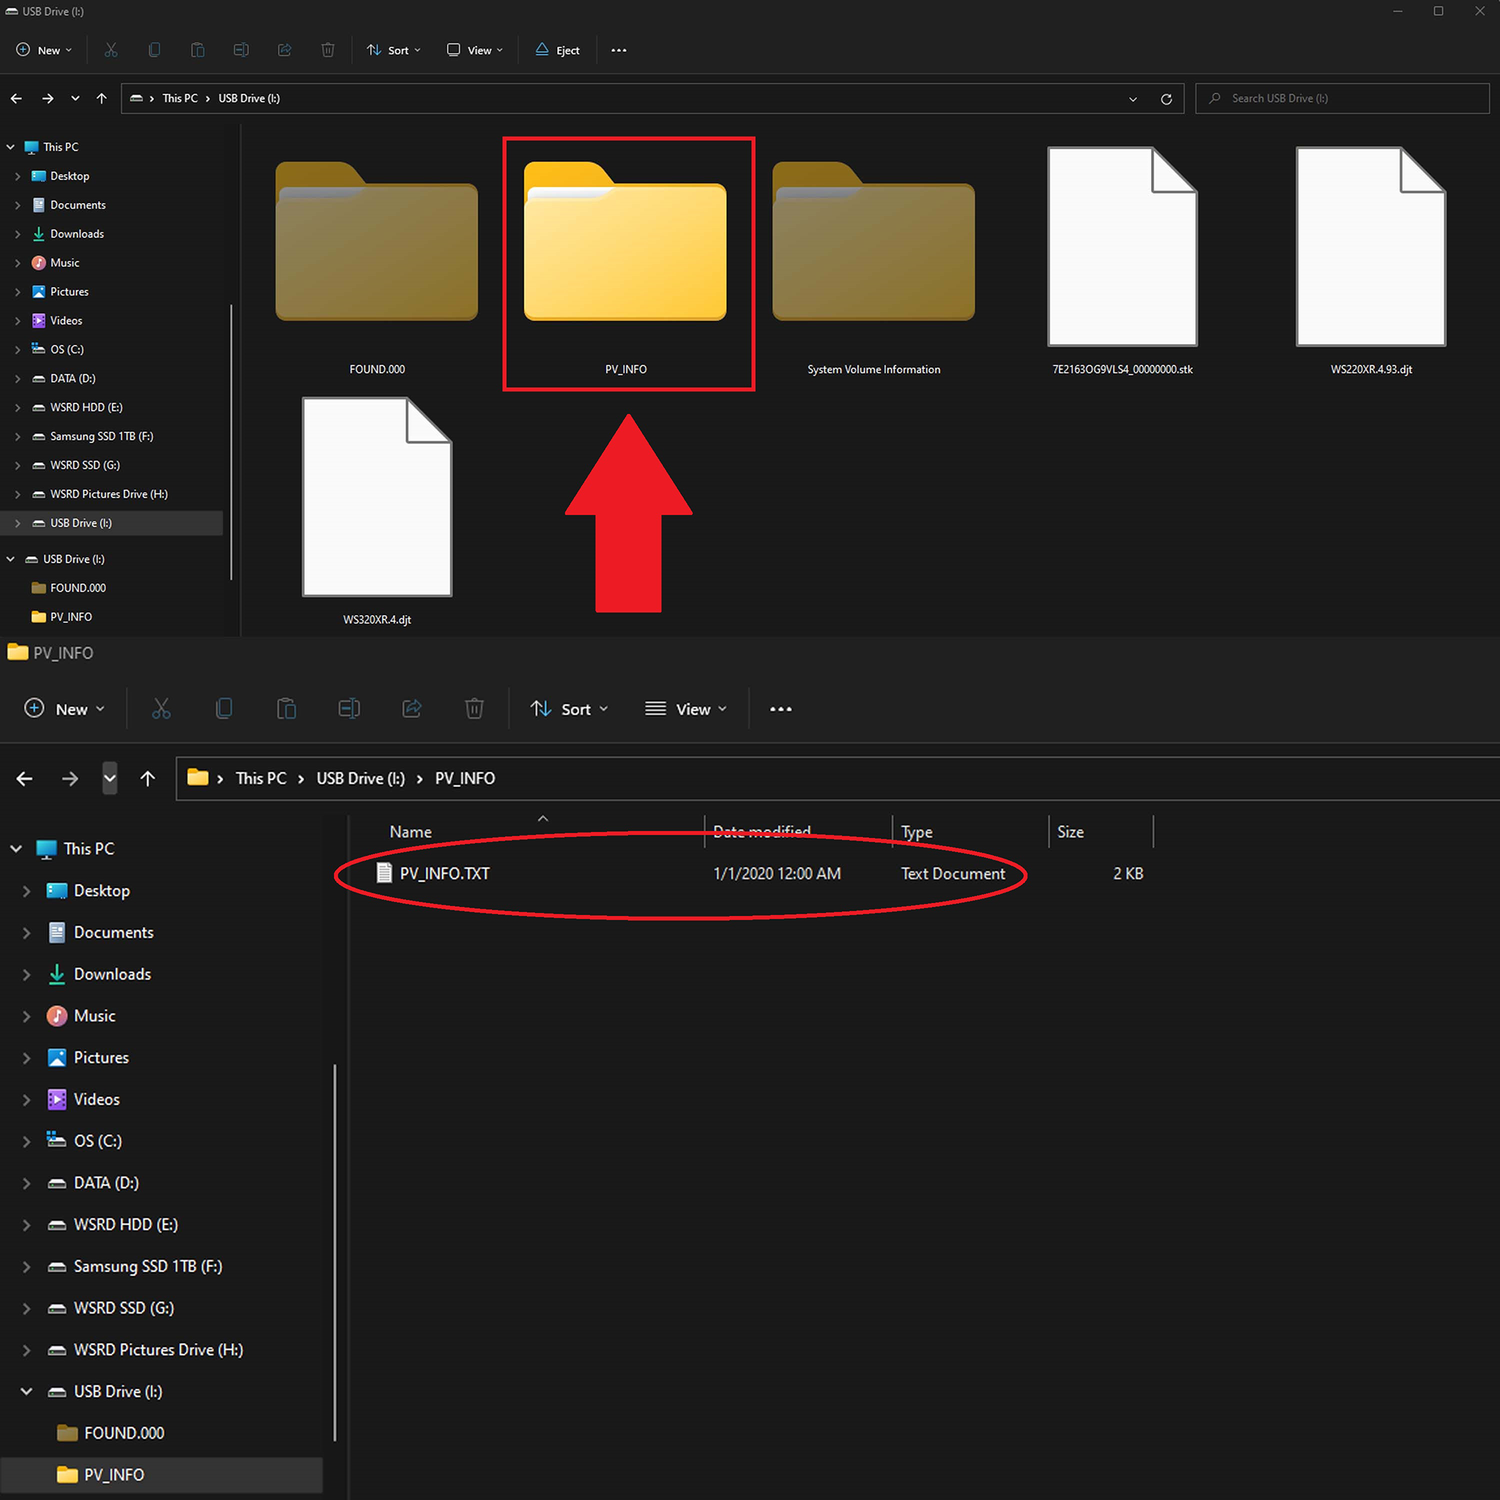Click the Paste icon in the toolbar
The image size is (1500, 1500).
(197, 50)
